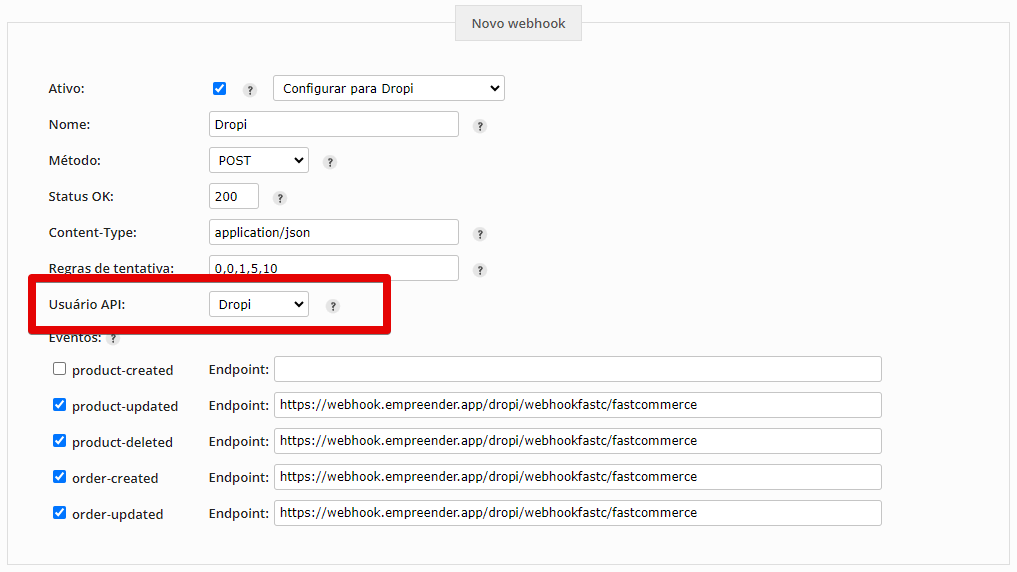
Task: Click the empty product-created Endpoint field
Action: tap(578, 369)
